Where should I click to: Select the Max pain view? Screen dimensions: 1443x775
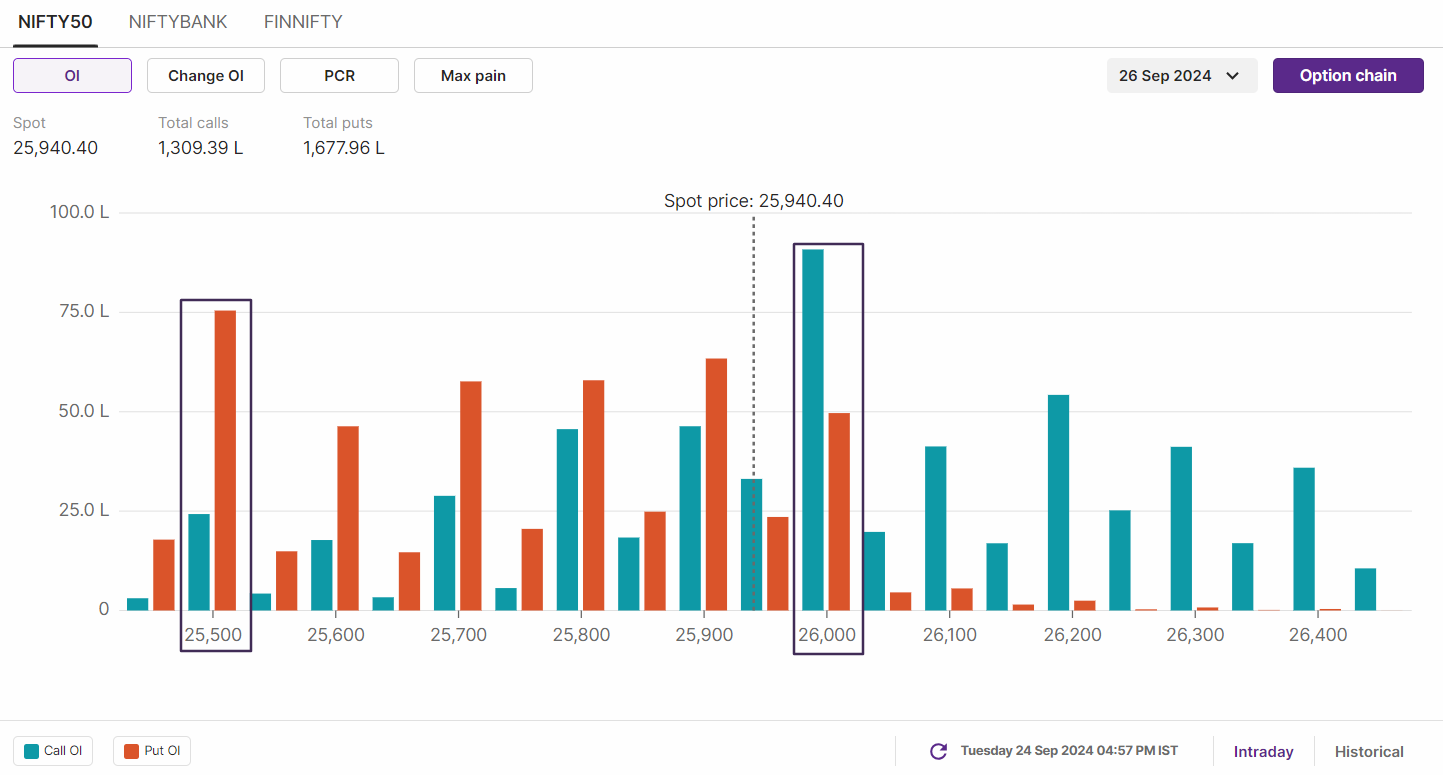pyautogui.click(x=473, y=75)
